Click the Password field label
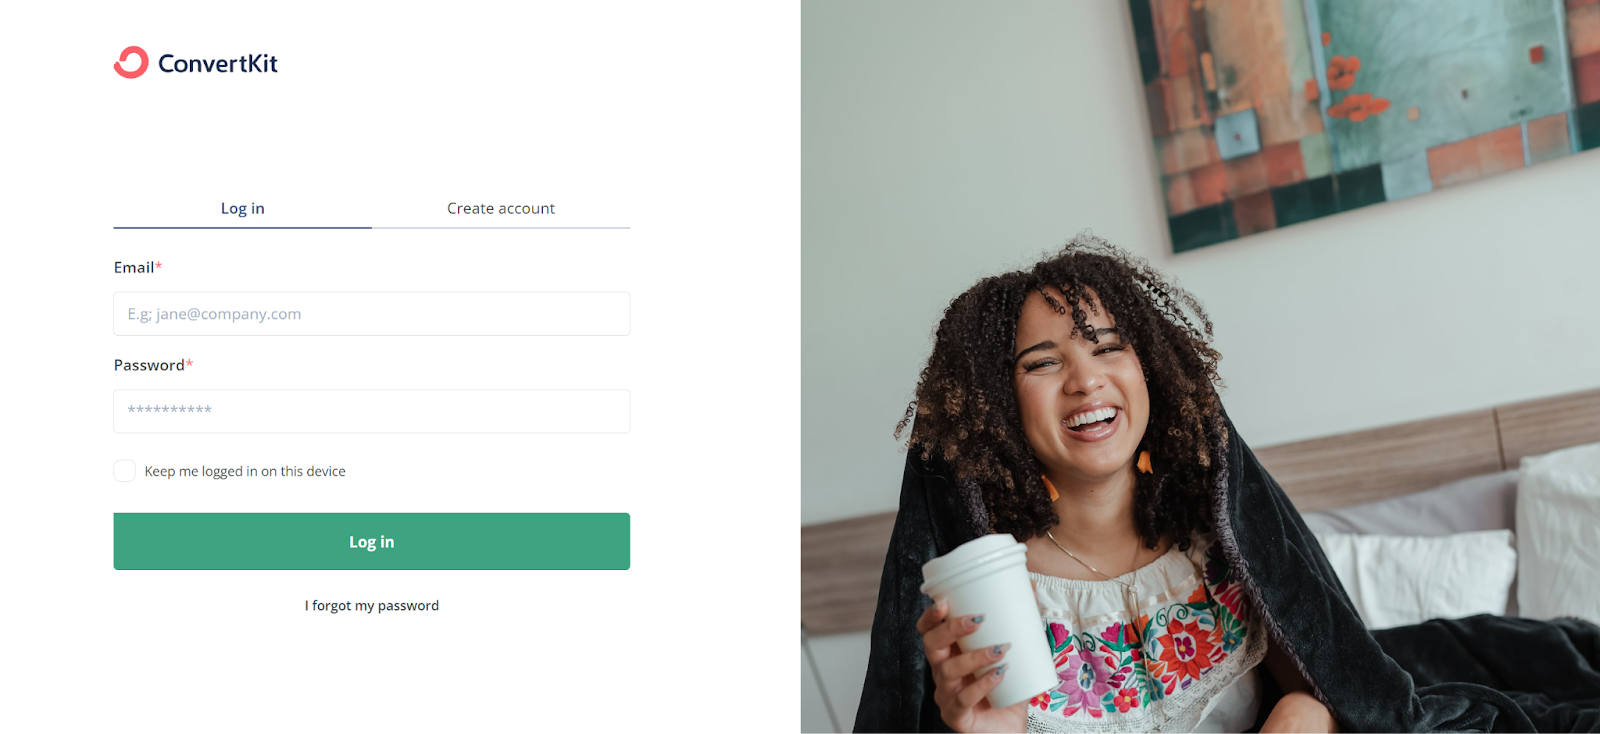The height and width of the screenshot is (734, 1600). [149, 365]
